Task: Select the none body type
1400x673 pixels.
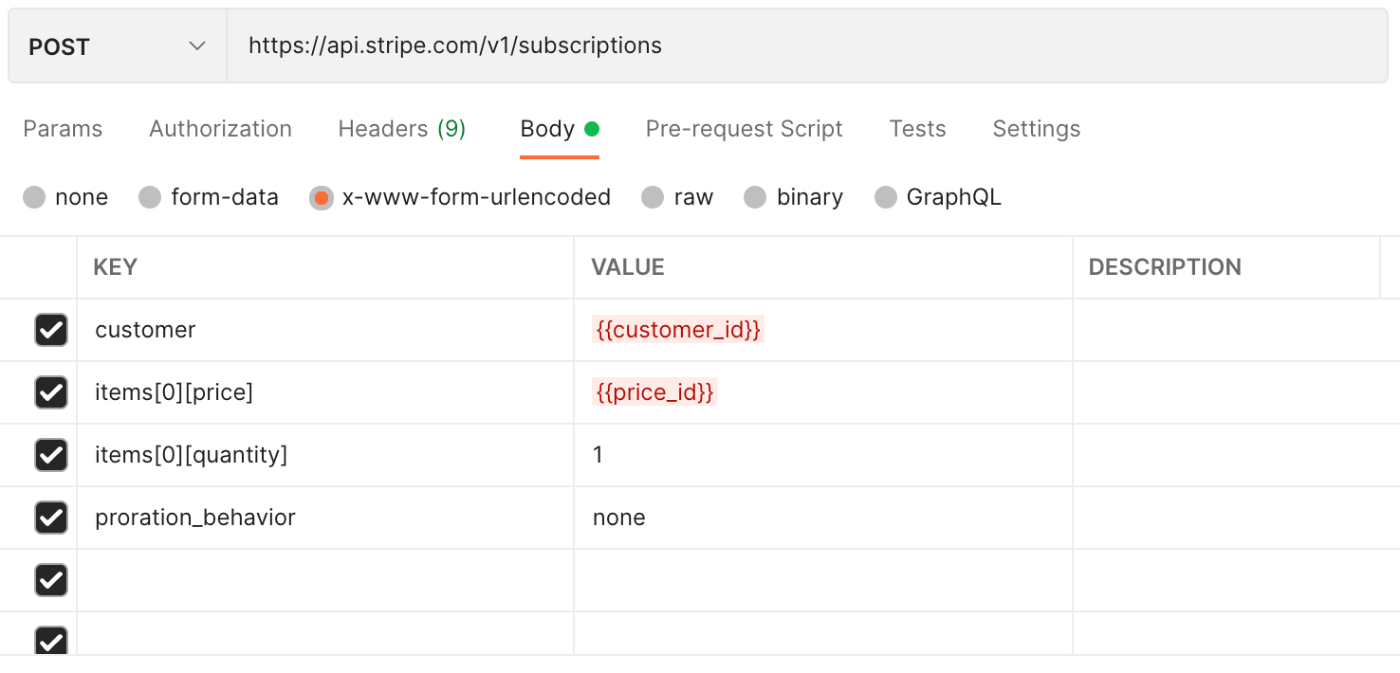Action: [x=34, y=197]
